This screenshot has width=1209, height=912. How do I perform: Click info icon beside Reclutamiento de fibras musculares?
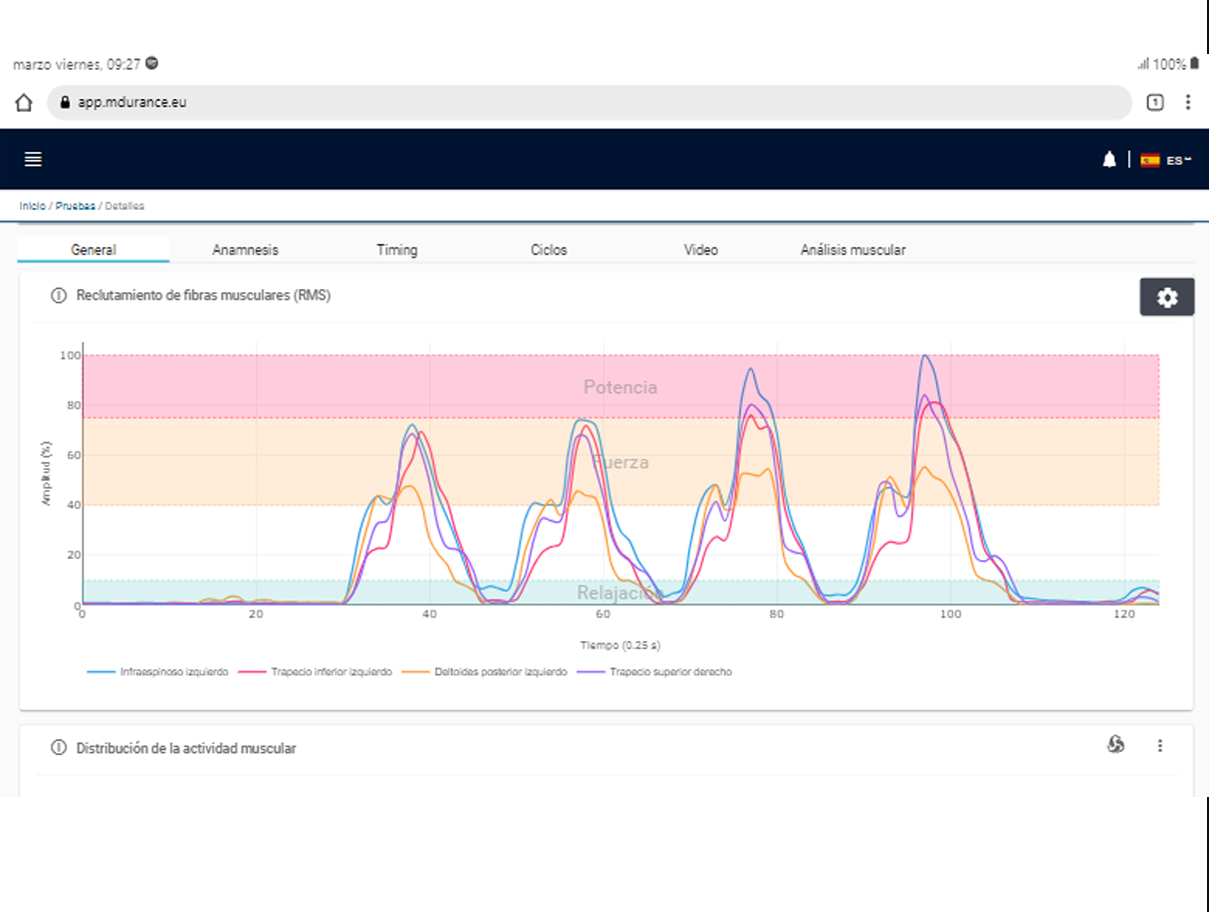(58, 296)
